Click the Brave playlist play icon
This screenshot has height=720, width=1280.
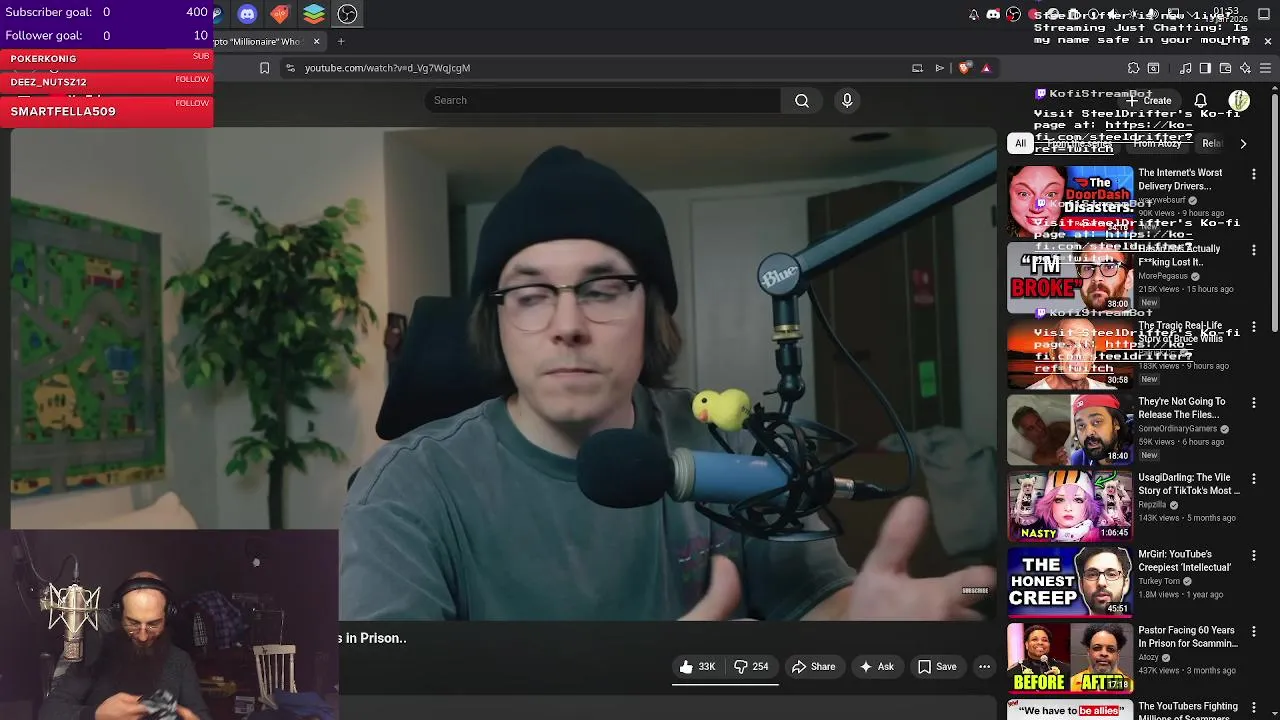940,68
